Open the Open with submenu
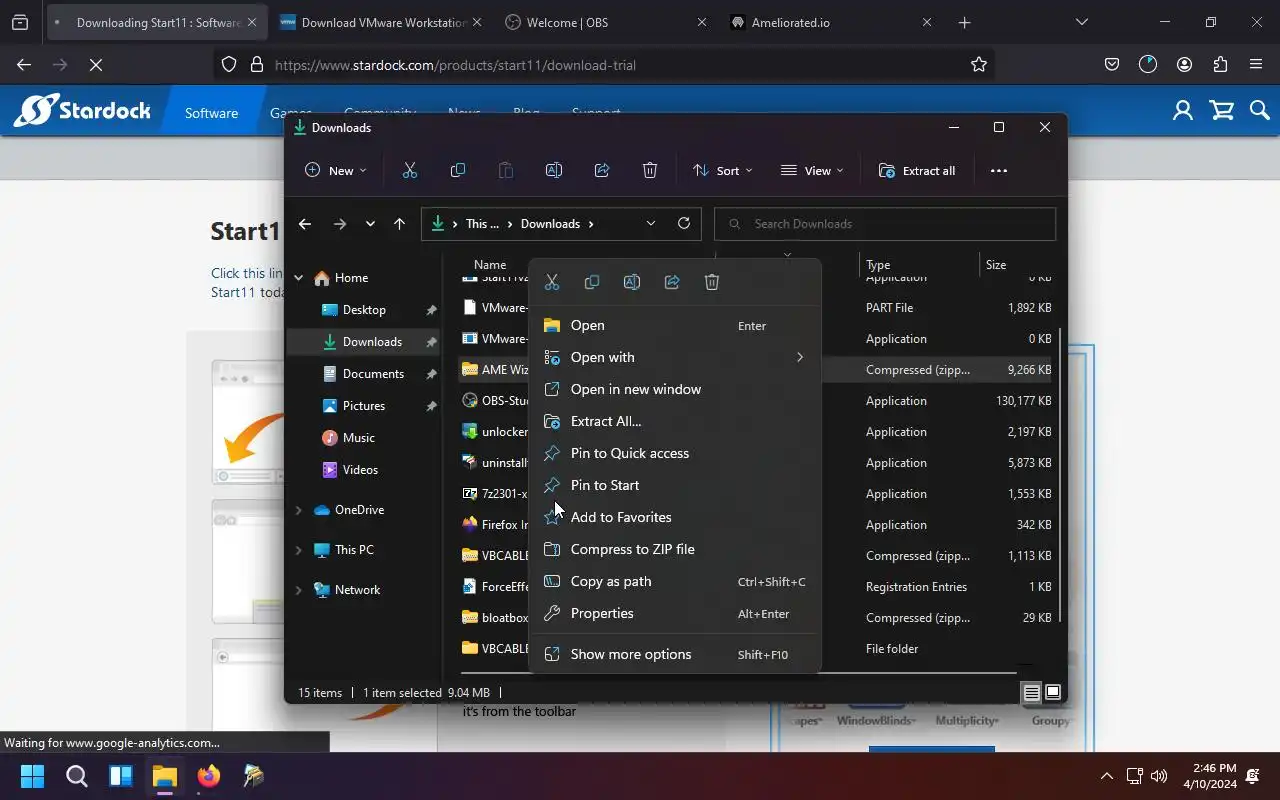The height and width of the screenshot is (800, 1280). tap(675, 357)
